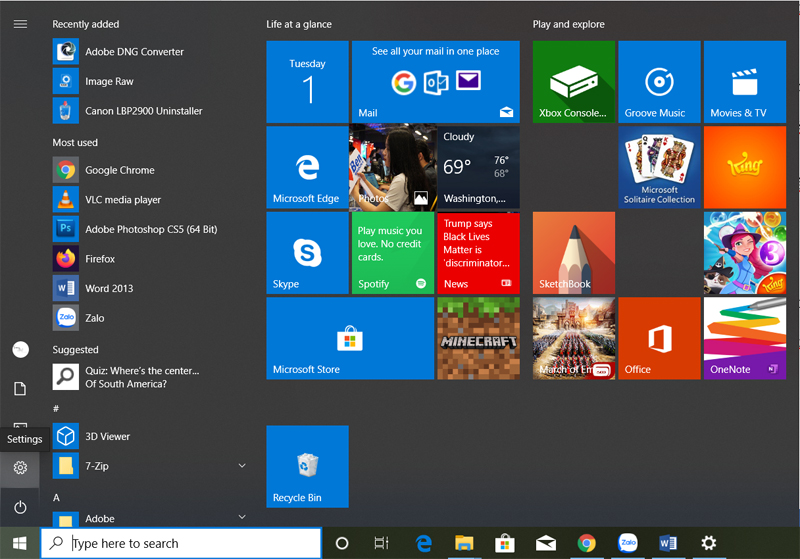
Task: Open the Microsoft Store tile
Action: tap(350, 339)
